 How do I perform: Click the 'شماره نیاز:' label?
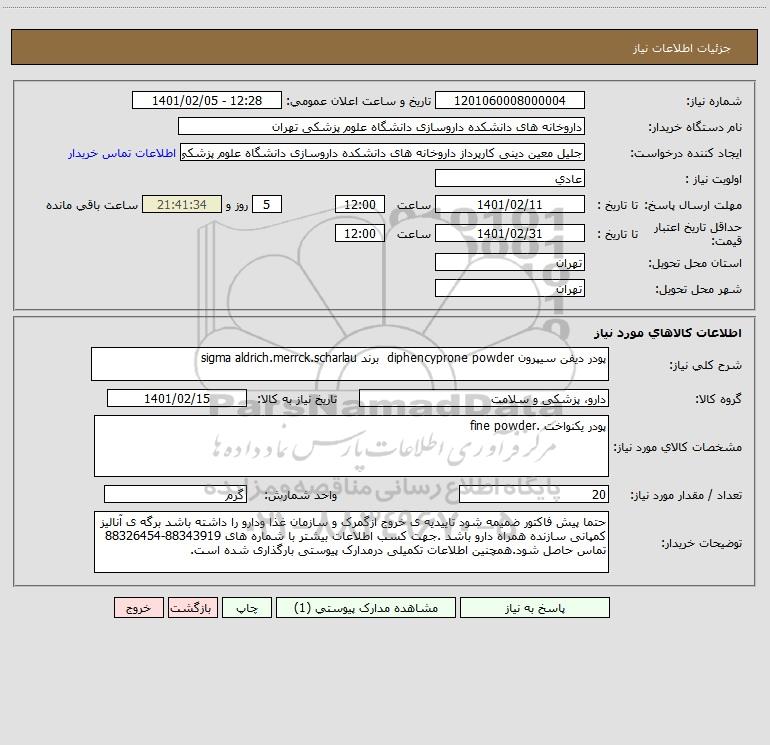click(x=714, y=101)
